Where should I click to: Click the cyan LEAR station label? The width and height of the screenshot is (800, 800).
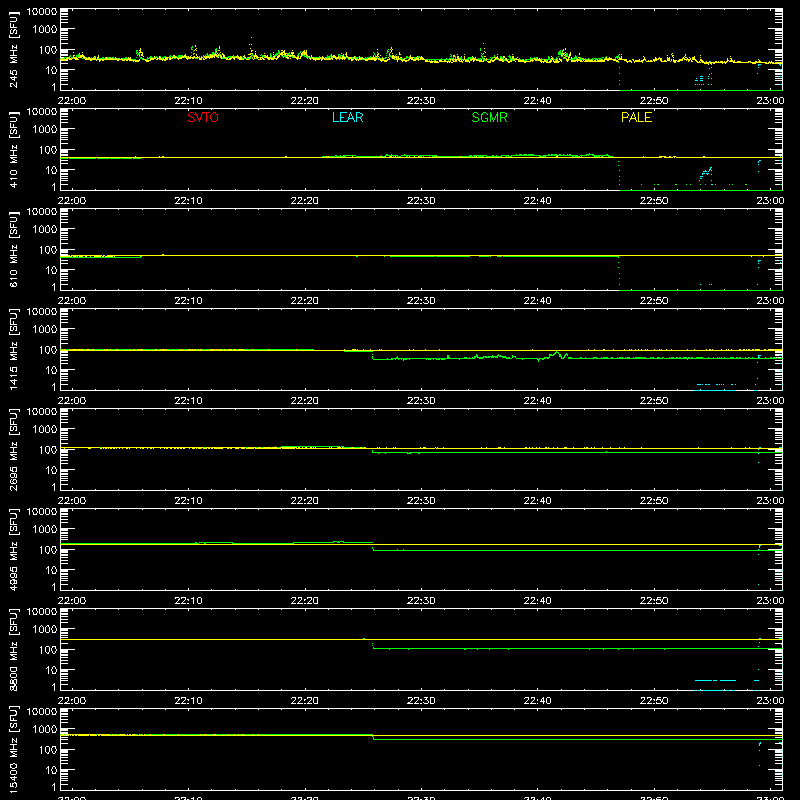(x=347, y=117)
